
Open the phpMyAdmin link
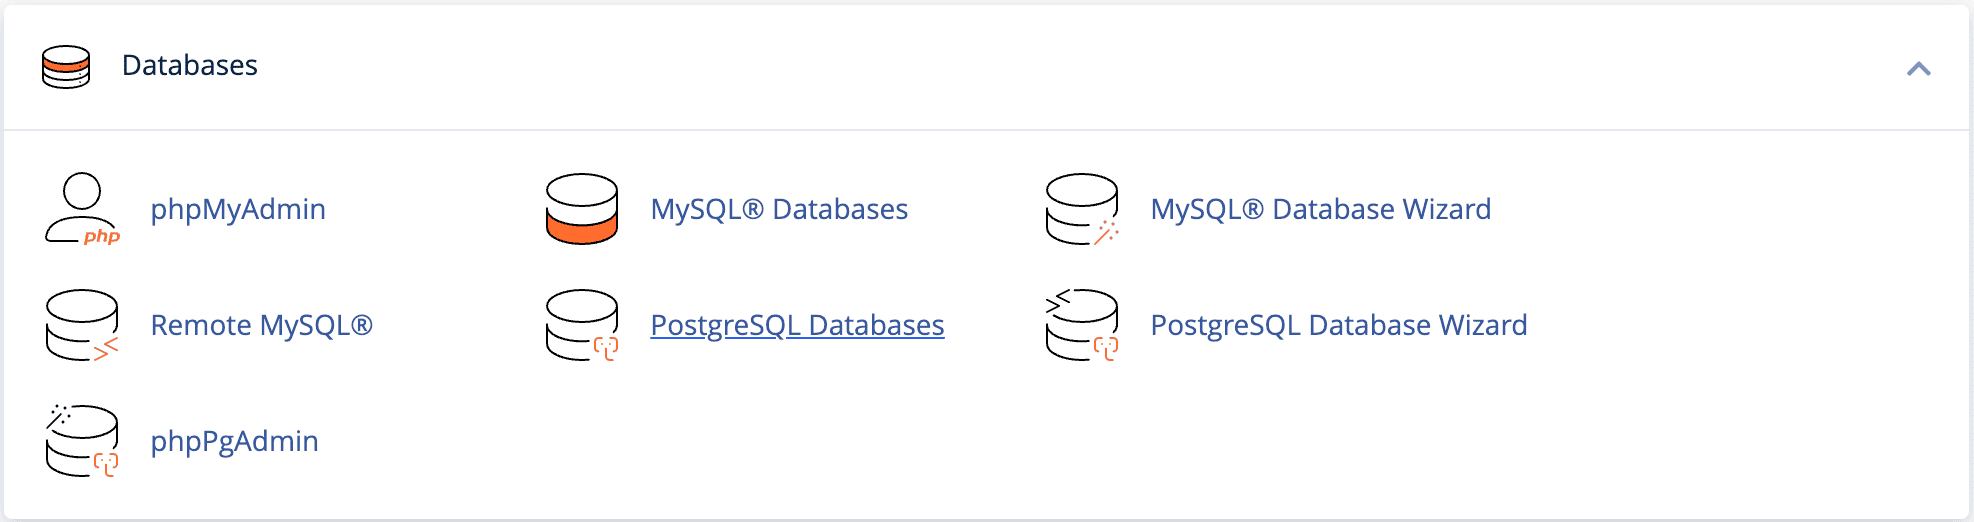[x=238, y=209]
